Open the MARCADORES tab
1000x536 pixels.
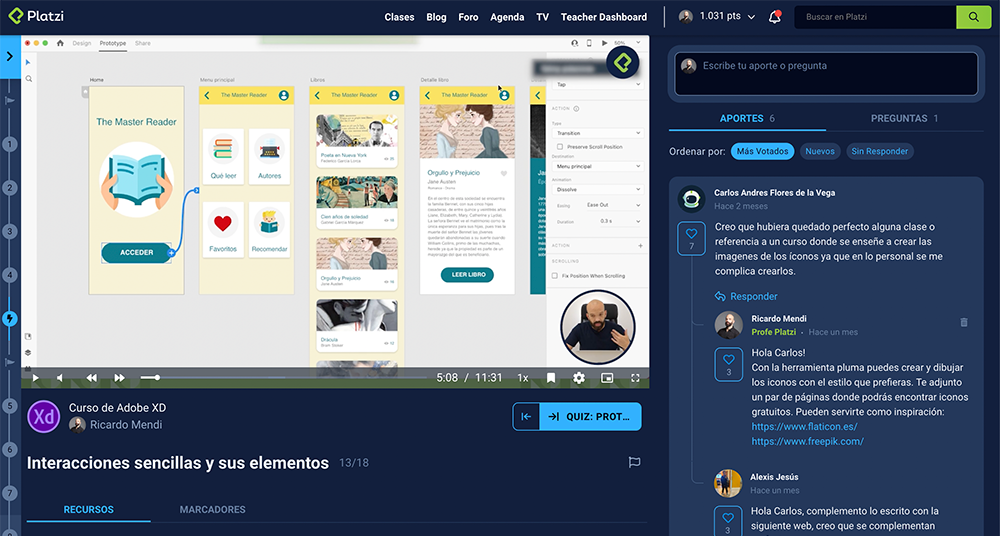pos(212,510)
